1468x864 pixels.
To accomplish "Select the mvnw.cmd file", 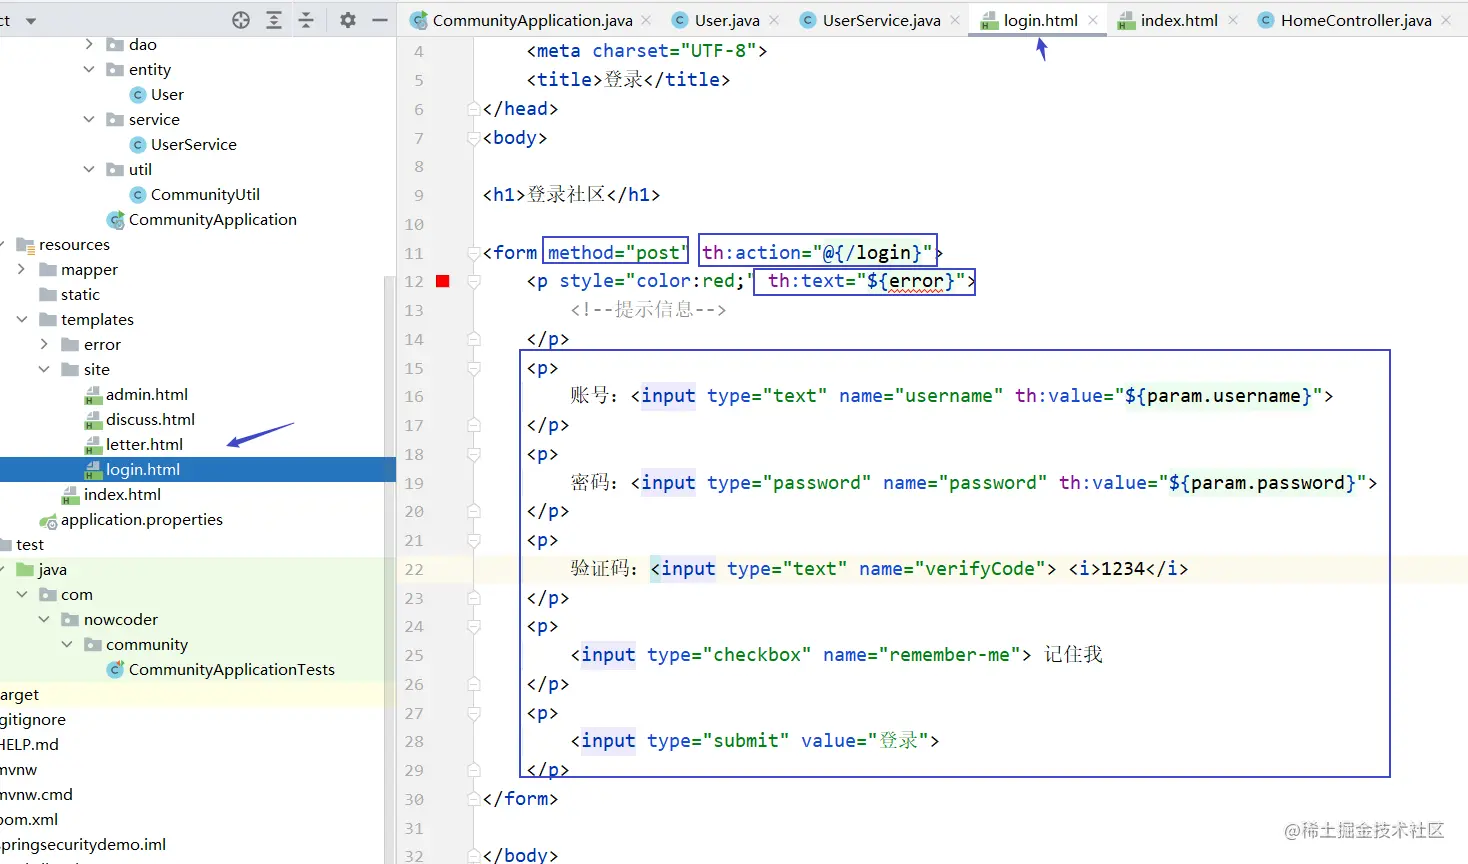I will pos(36,794).
